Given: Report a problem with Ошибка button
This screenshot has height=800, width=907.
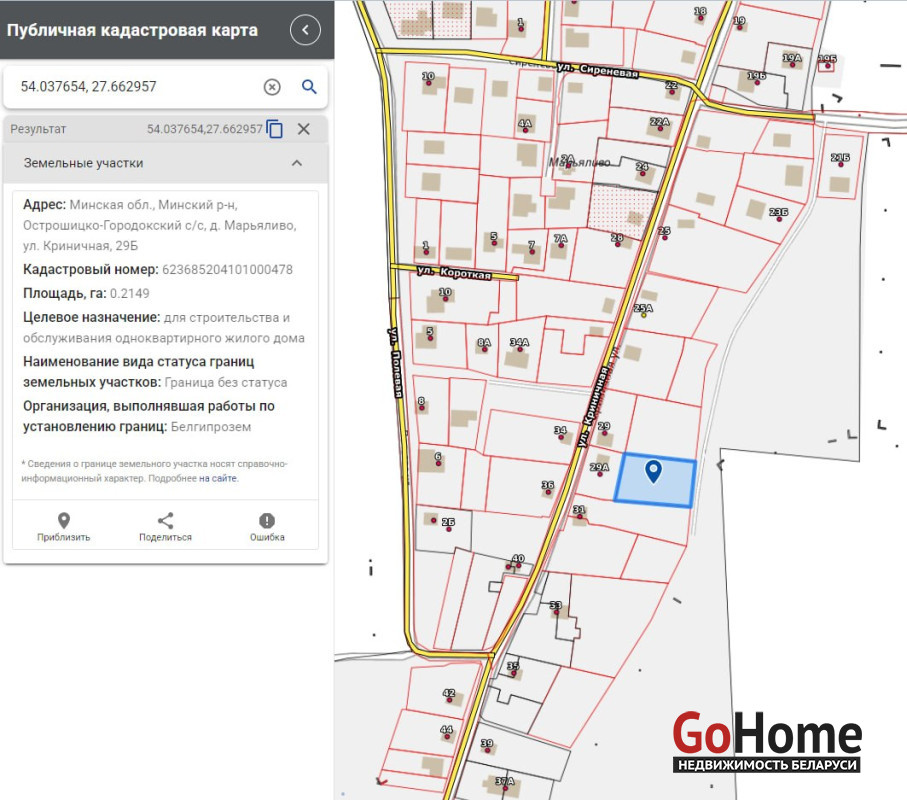Looking at the screenshot, I should 267,527.
